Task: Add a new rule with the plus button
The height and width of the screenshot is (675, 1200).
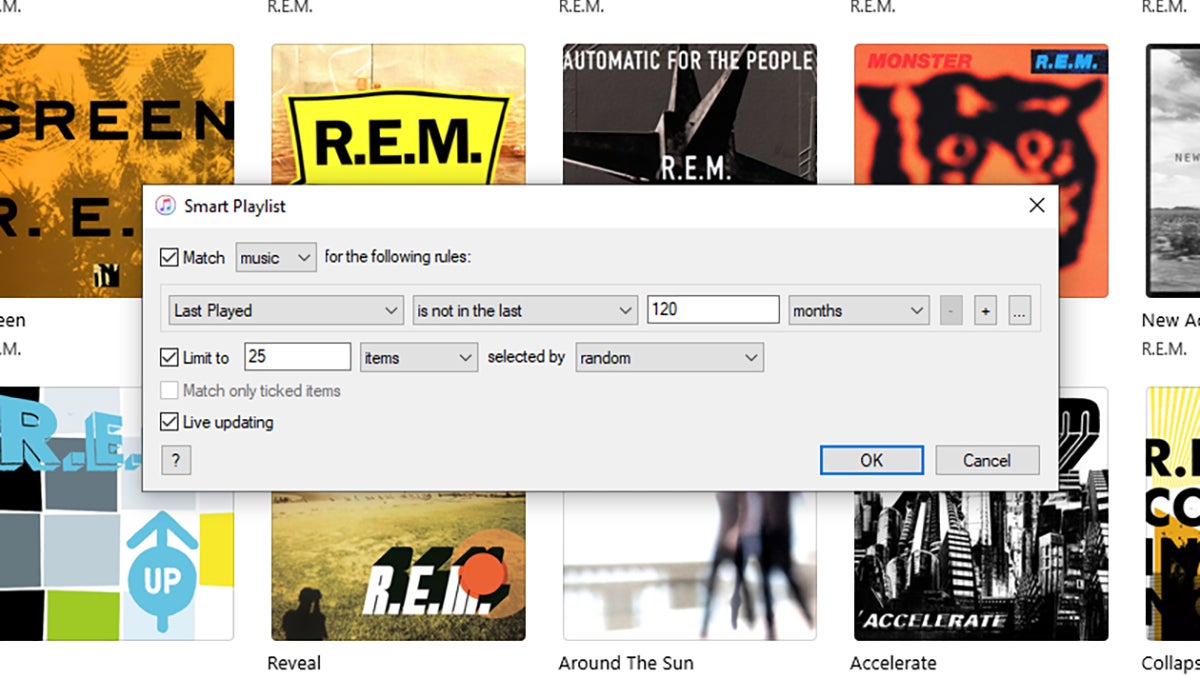Action: tap(986, 310)
